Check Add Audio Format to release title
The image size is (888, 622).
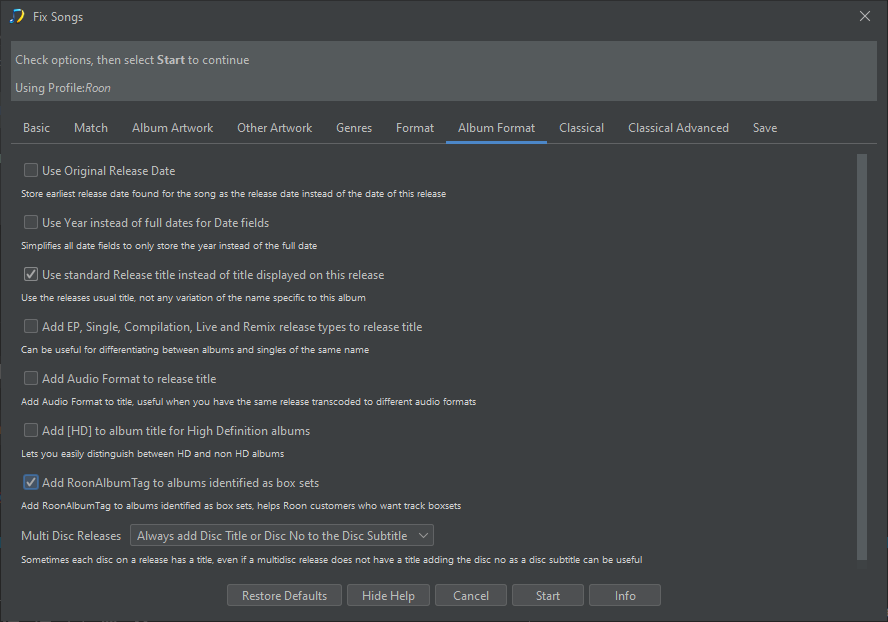(x=31, y=379)
